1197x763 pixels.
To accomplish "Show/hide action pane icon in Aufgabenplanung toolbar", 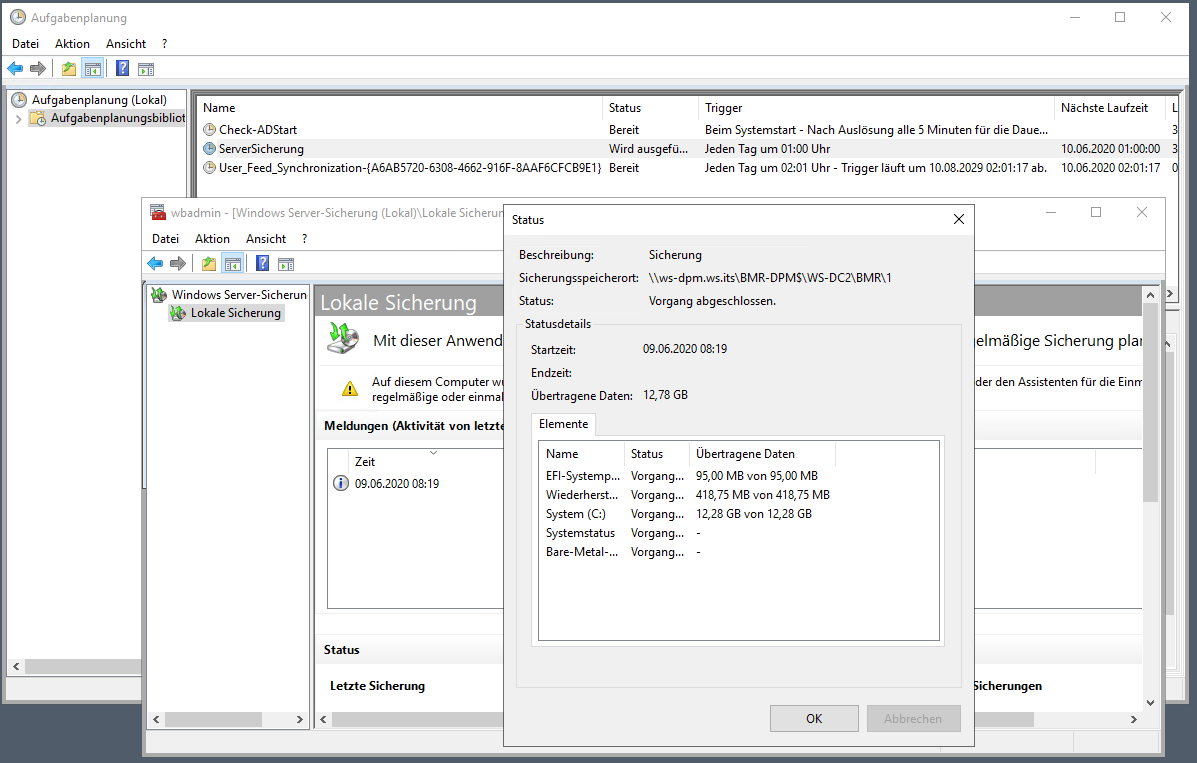I will coord(146,70).
